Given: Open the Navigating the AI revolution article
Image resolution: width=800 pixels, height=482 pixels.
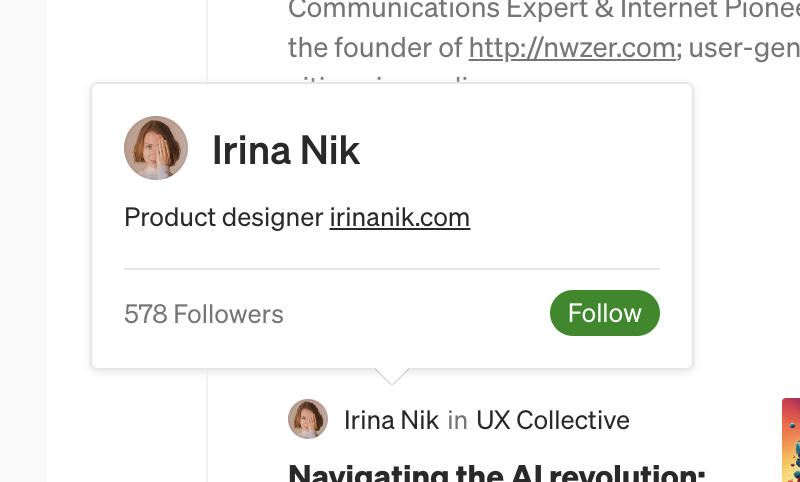Looking at the screenshot, I should 496,472.
